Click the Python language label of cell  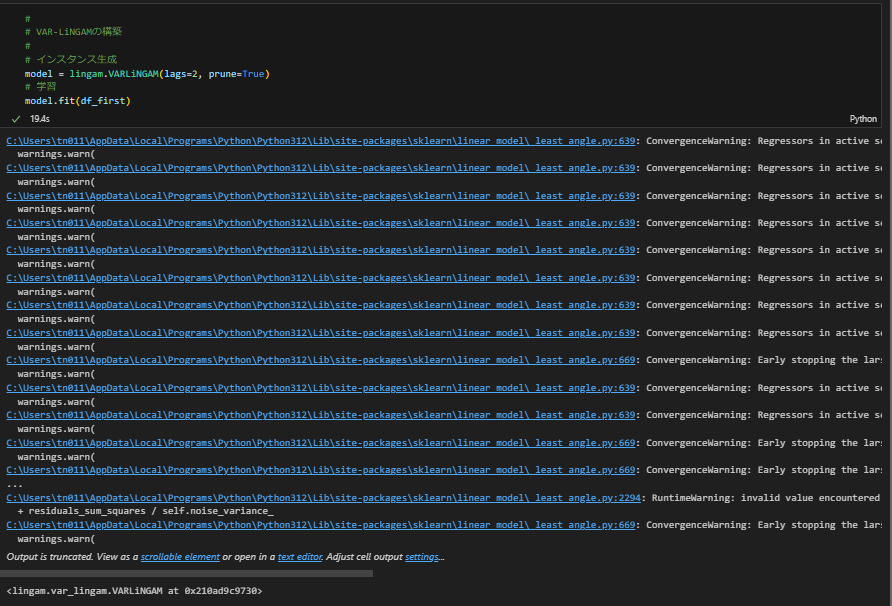pyautogui.click(x=862, y=118)
